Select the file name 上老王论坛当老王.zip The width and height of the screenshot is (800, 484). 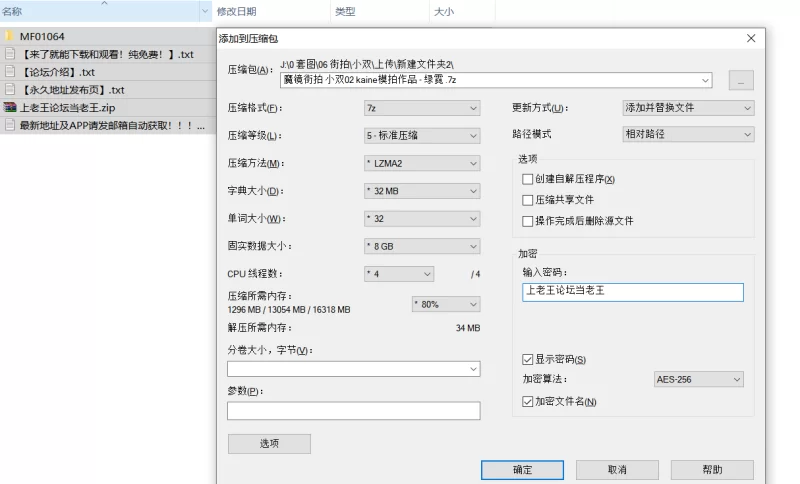[67, 108]
